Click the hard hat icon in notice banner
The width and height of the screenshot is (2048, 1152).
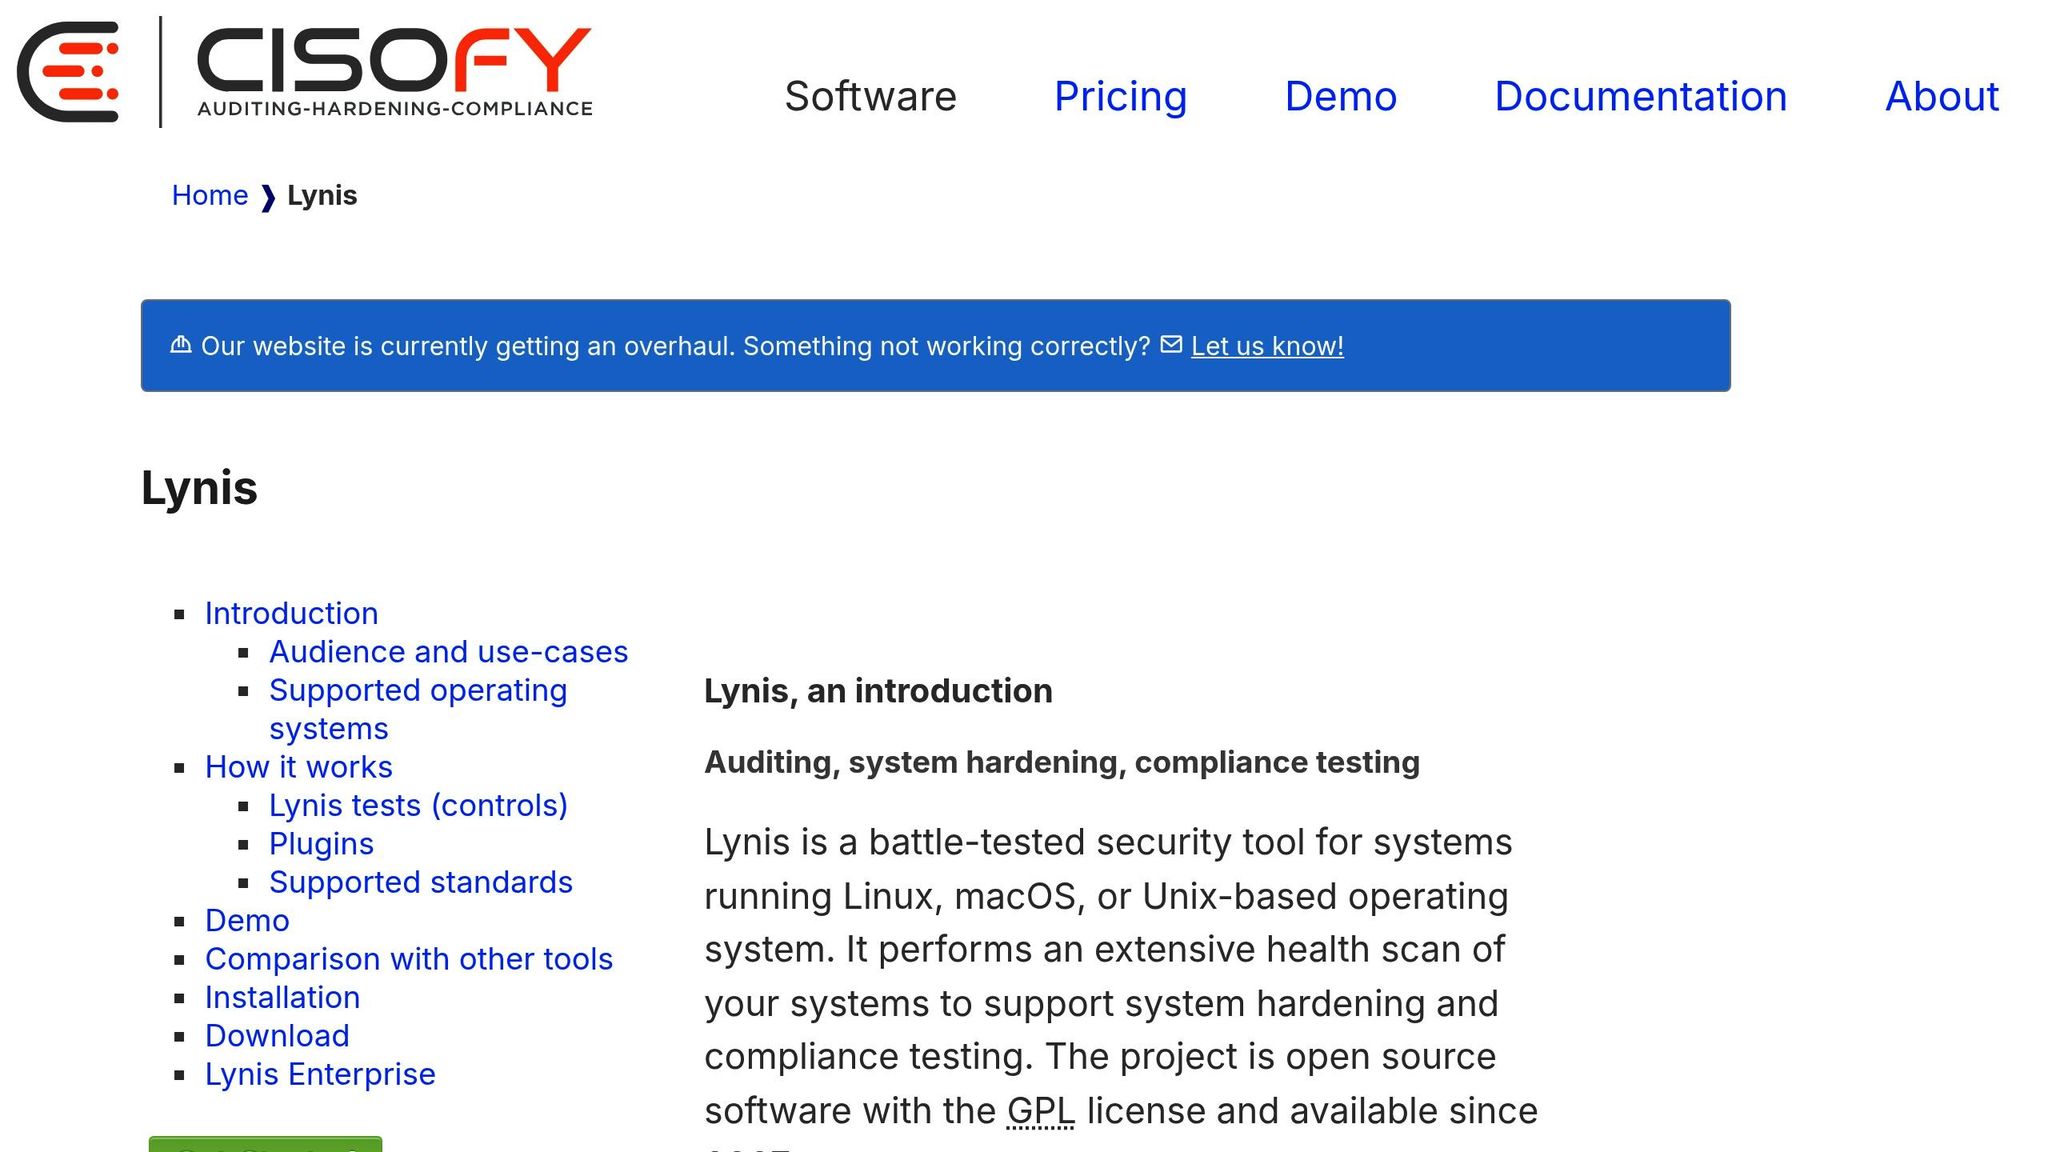click(181, 345)
